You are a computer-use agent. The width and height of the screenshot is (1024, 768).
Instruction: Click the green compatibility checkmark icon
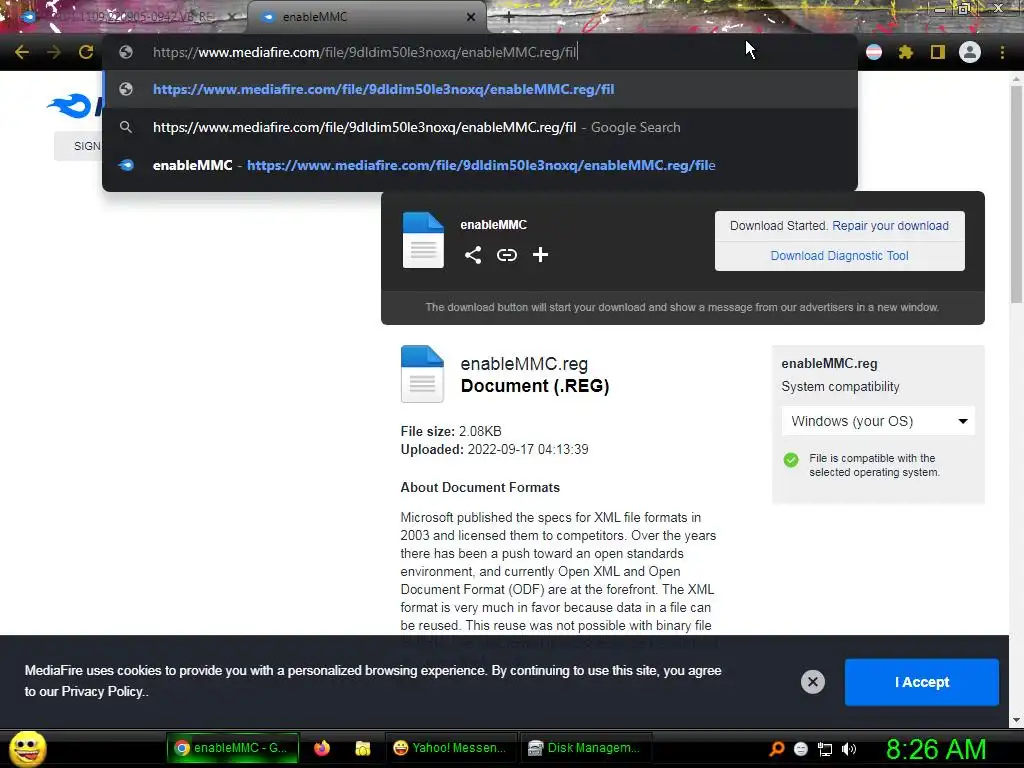[x=791, y=460]
